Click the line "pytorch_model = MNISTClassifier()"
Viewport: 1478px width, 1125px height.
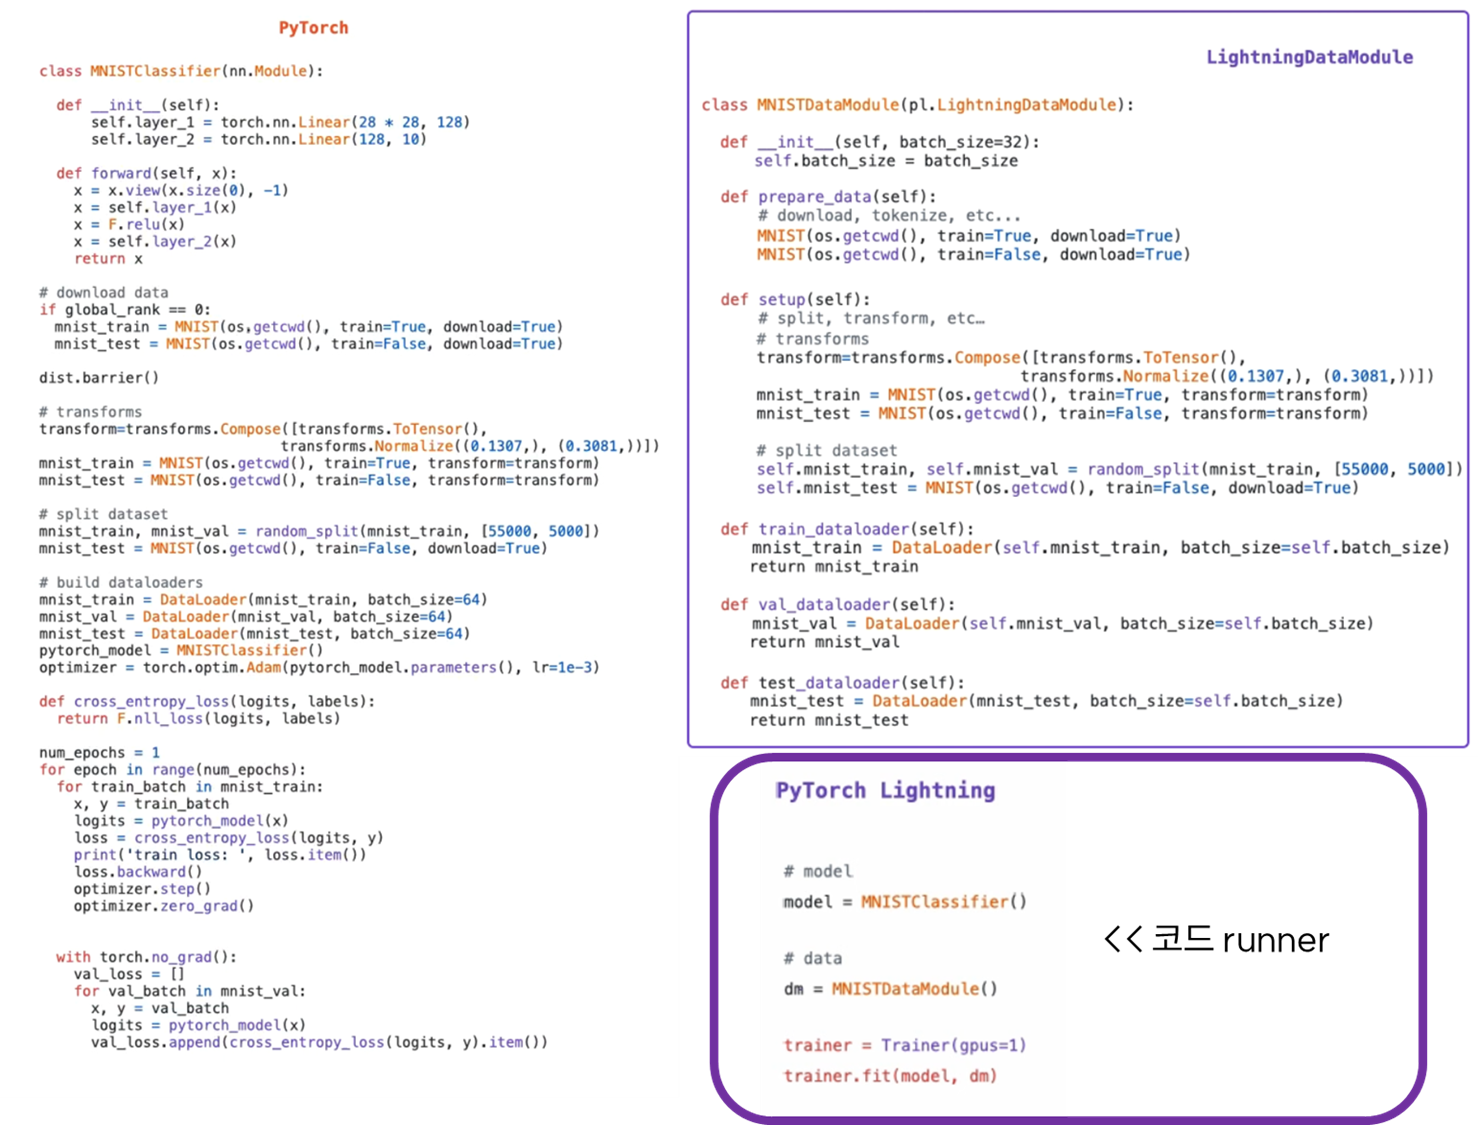pos(181,650)
